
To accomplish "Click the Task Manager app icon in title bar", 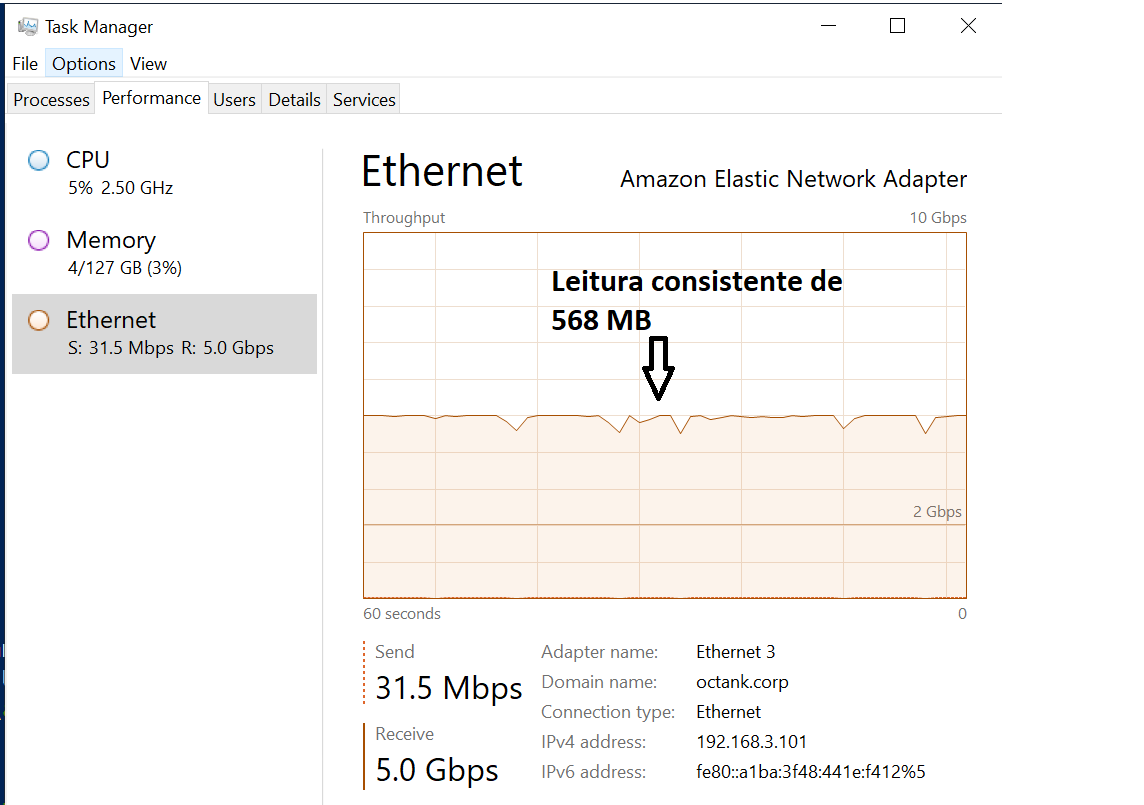I will [28, 27].
